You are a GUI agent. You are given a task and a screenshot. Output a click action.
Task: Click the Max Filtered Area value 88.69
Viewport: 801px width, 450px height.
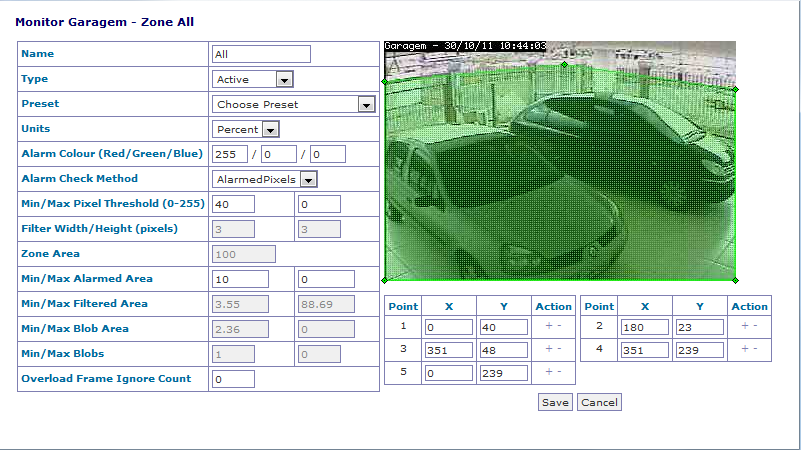326,304
